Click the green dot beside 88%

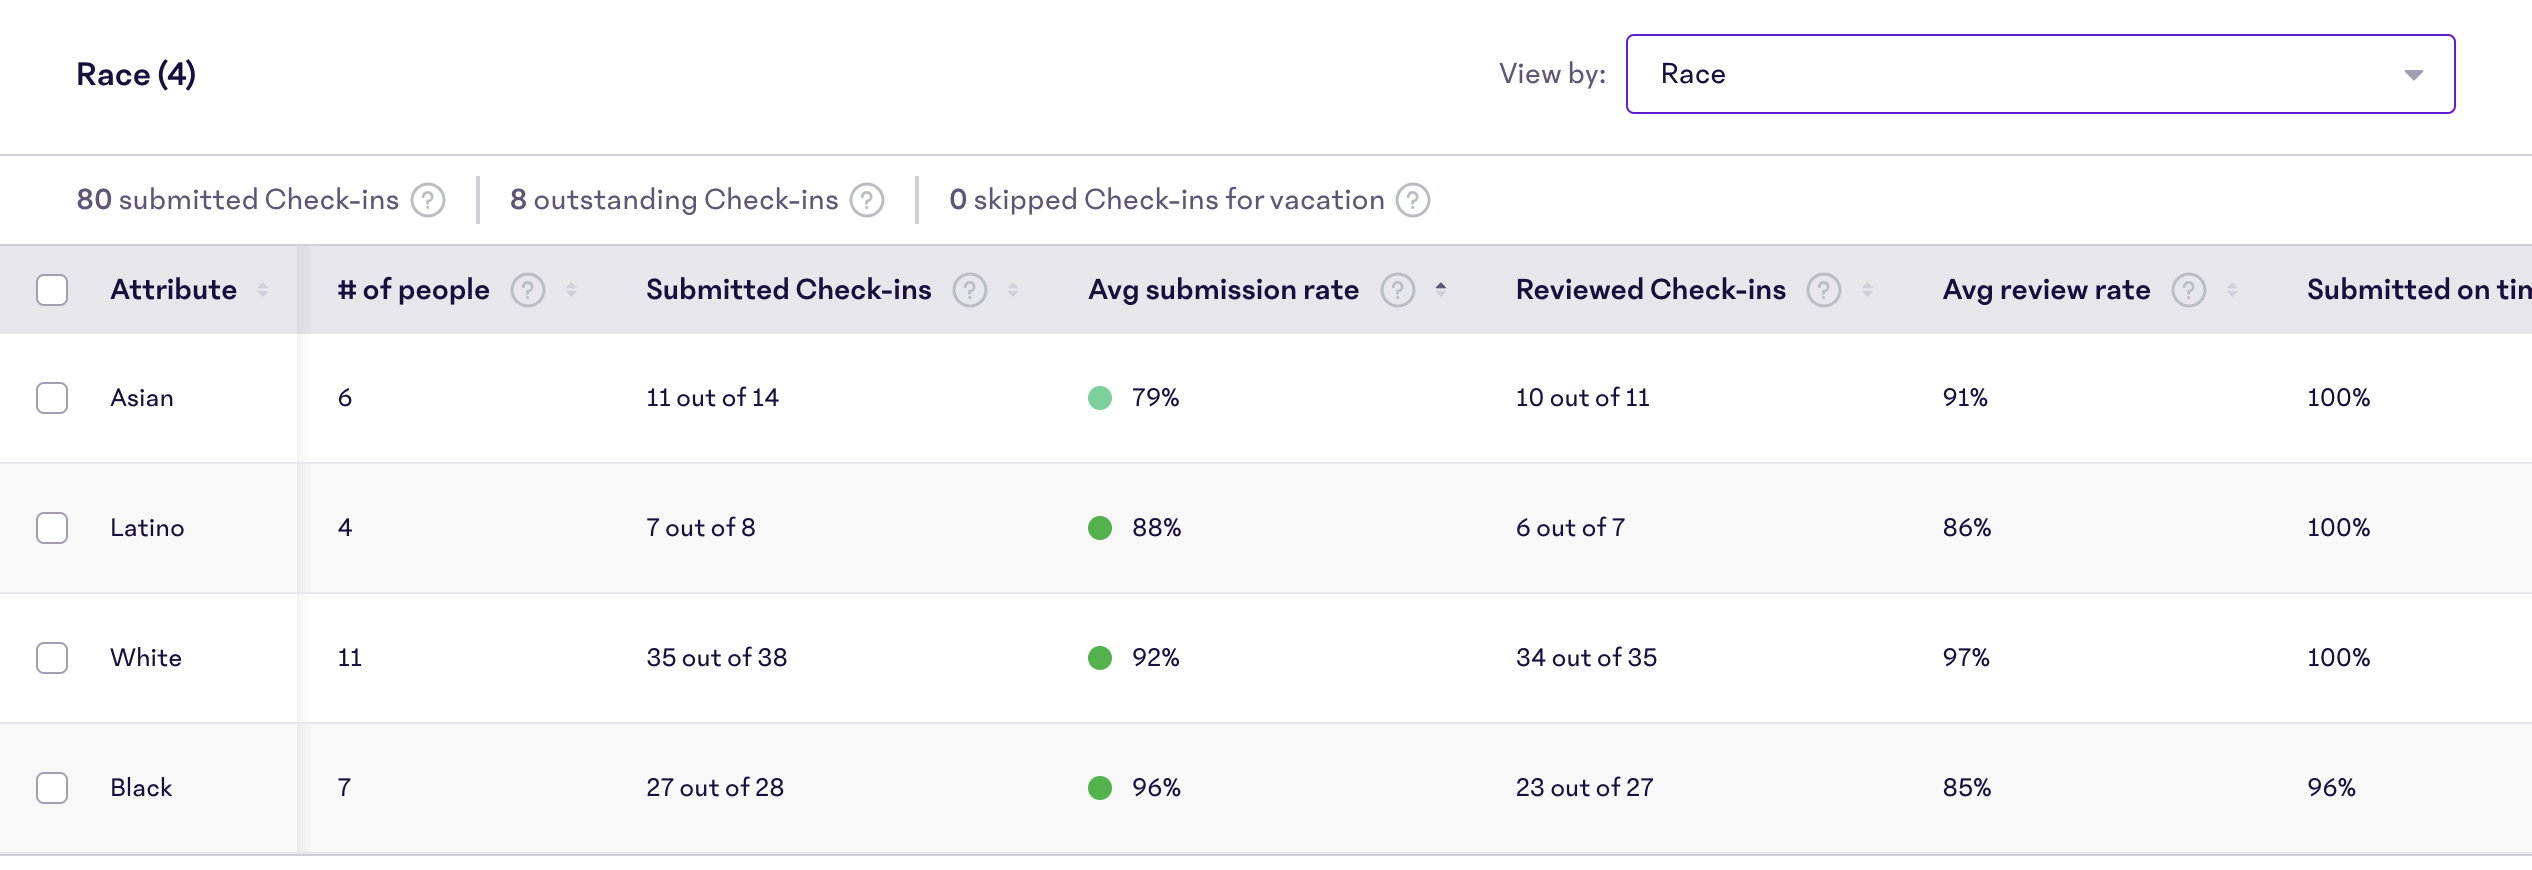tap(1100, 528)
